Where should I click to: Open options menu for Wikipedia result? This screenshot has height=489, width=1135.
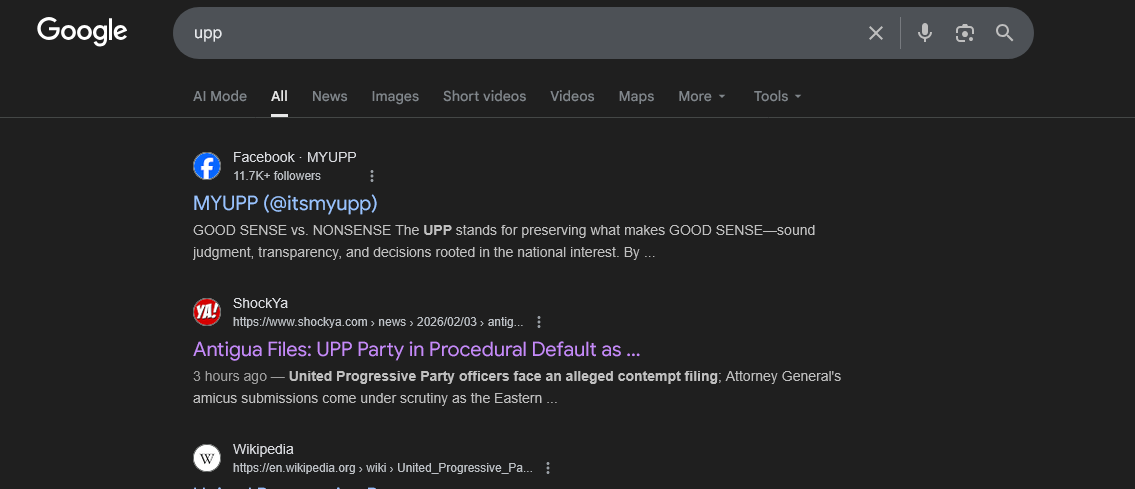point(548,468)
